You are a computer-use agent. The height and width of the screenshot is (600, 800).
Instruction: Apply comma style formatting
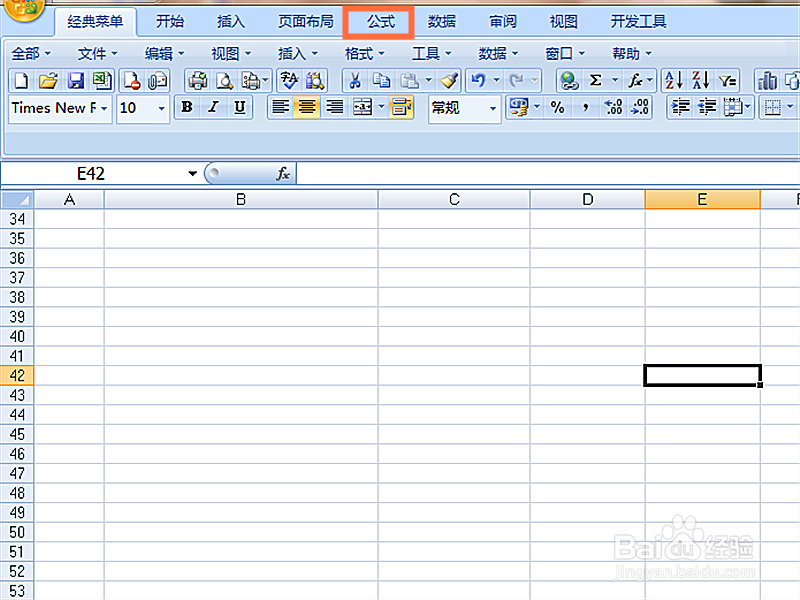click(586, 108)
